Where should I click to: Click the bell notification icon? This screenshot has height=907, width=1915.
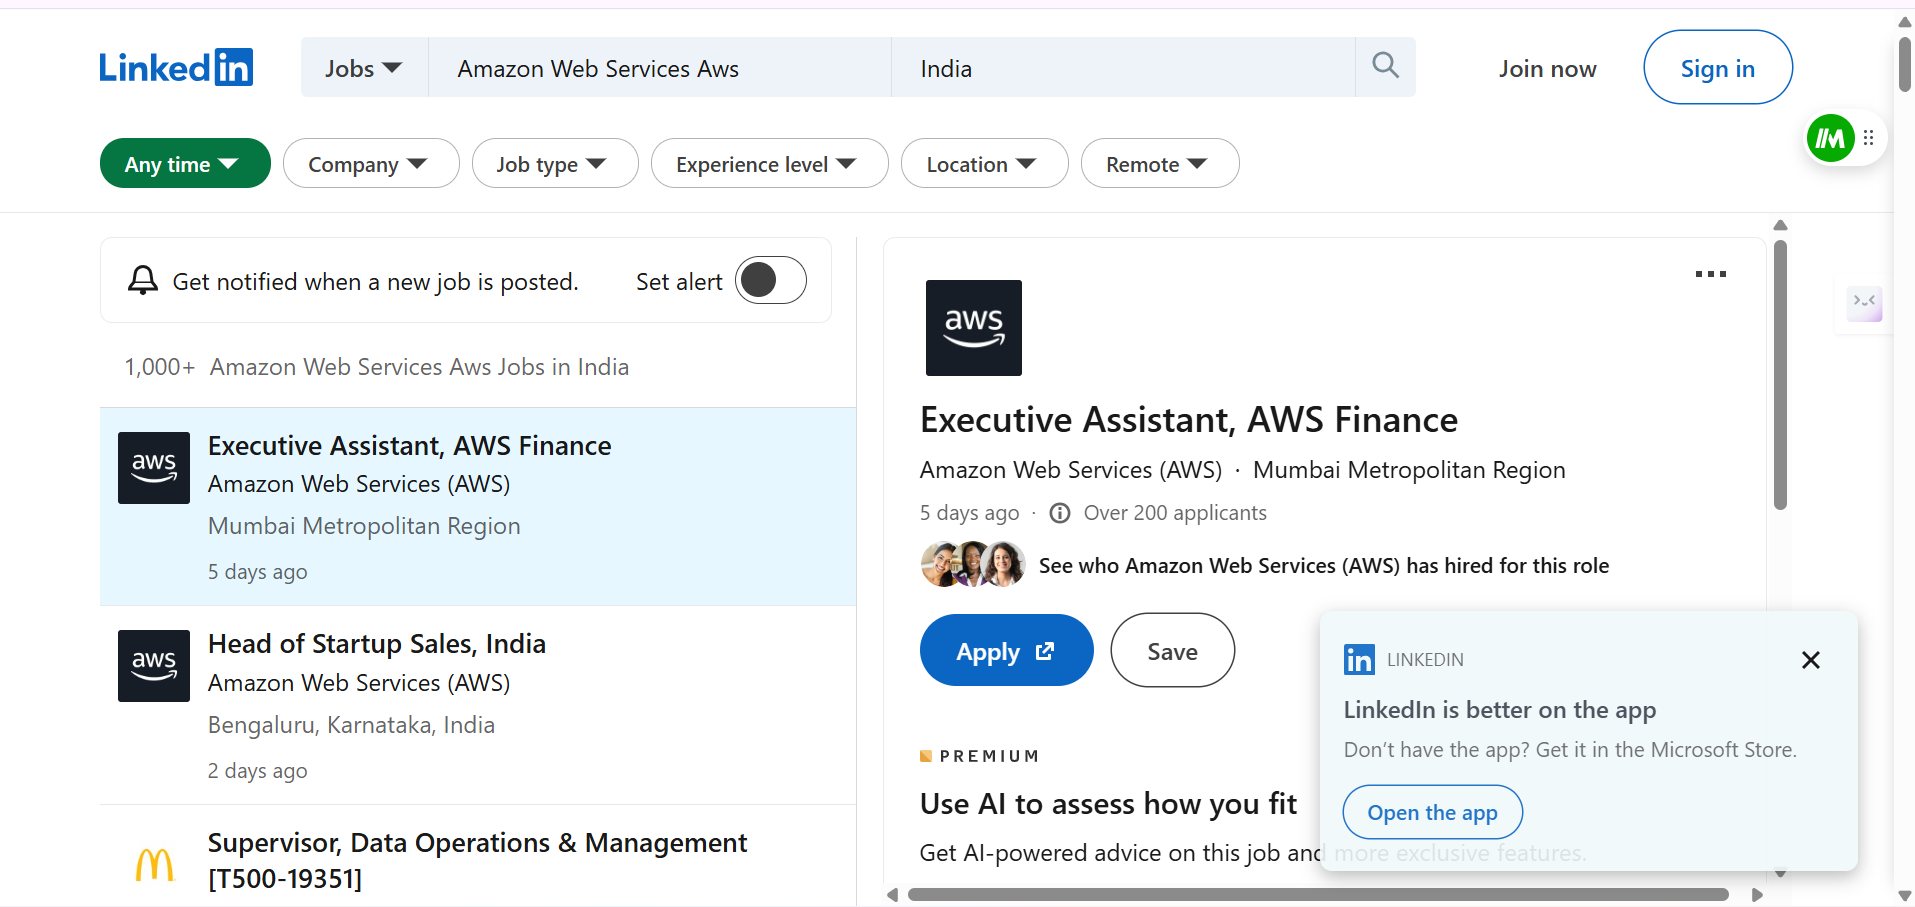point(142,280)
